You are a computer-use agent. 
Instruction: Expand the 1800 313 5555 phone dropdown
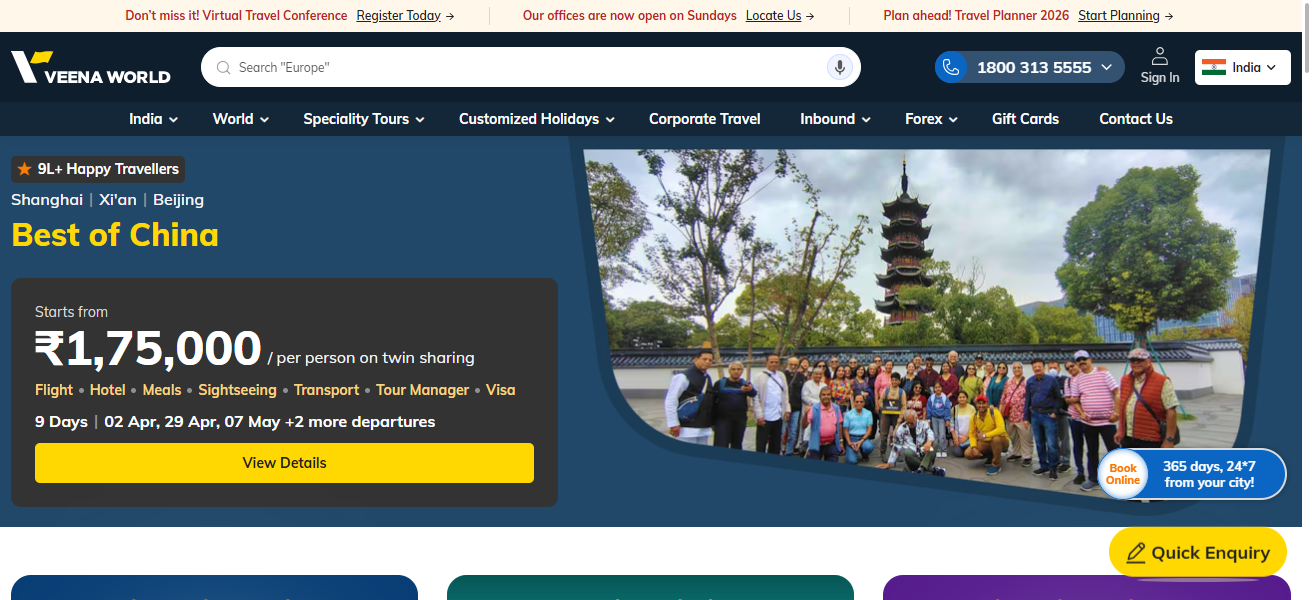[1106, 67]
